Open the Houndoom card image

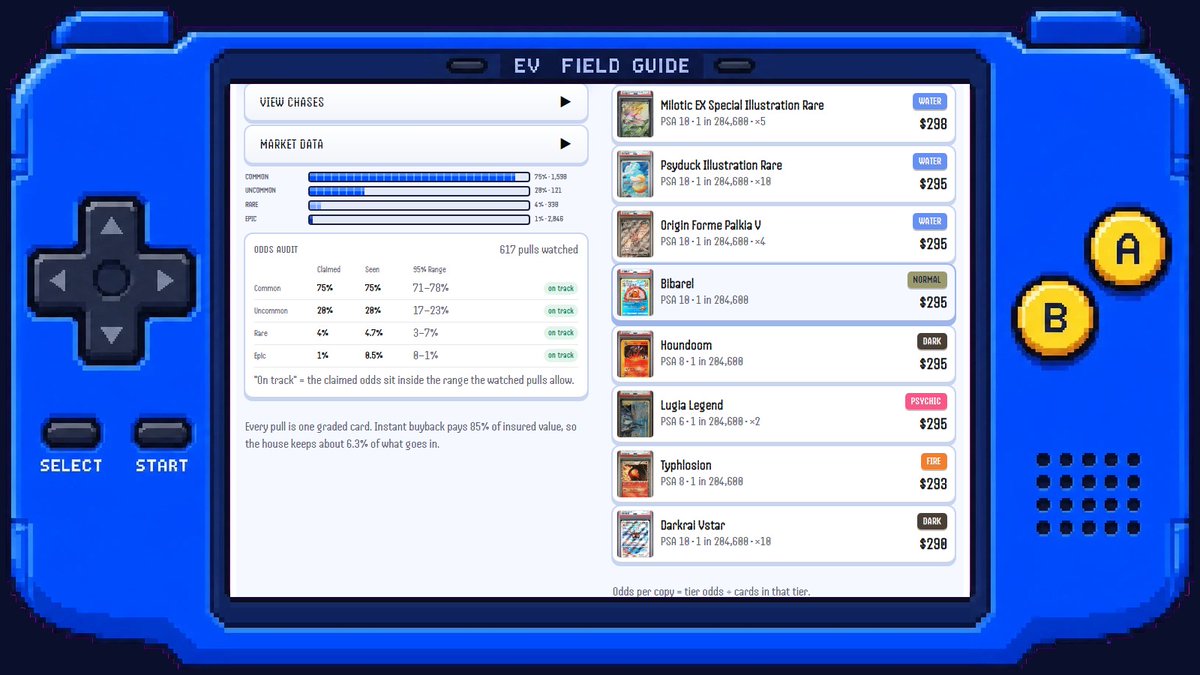[x=635, y=354]
